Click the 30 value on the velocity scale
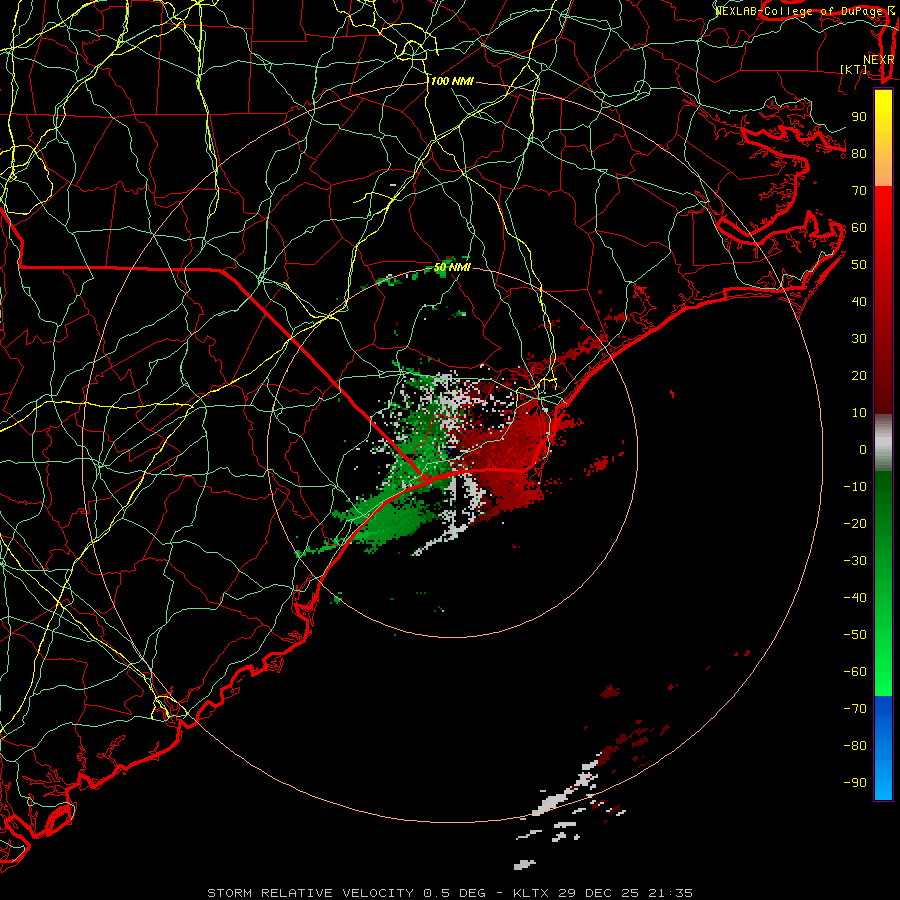Viewport: 900px width, 900px height. (x=859, y=339)
